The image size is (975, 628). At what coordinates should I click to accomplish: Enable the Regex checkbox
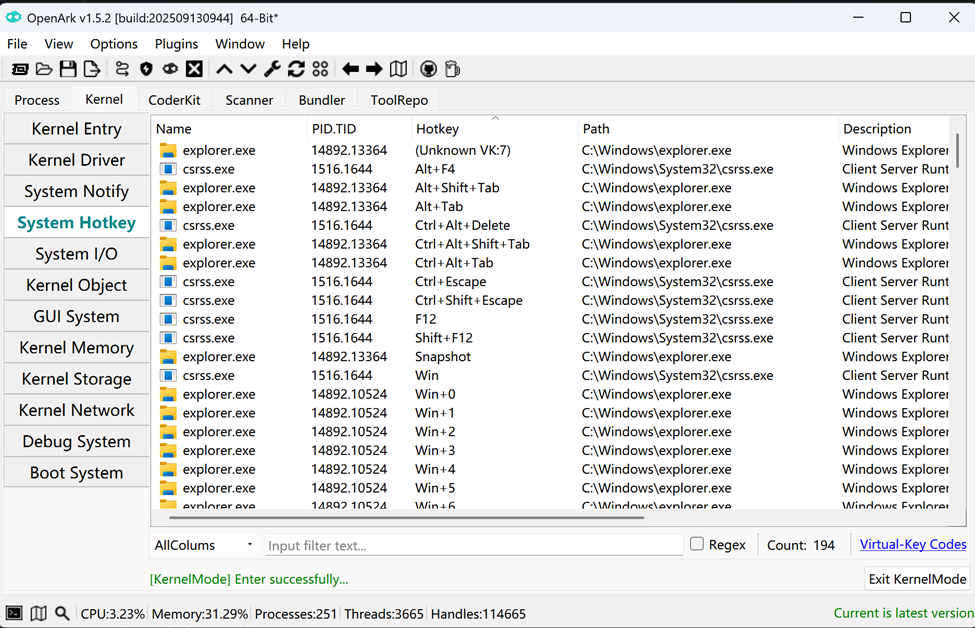(697, 544)
